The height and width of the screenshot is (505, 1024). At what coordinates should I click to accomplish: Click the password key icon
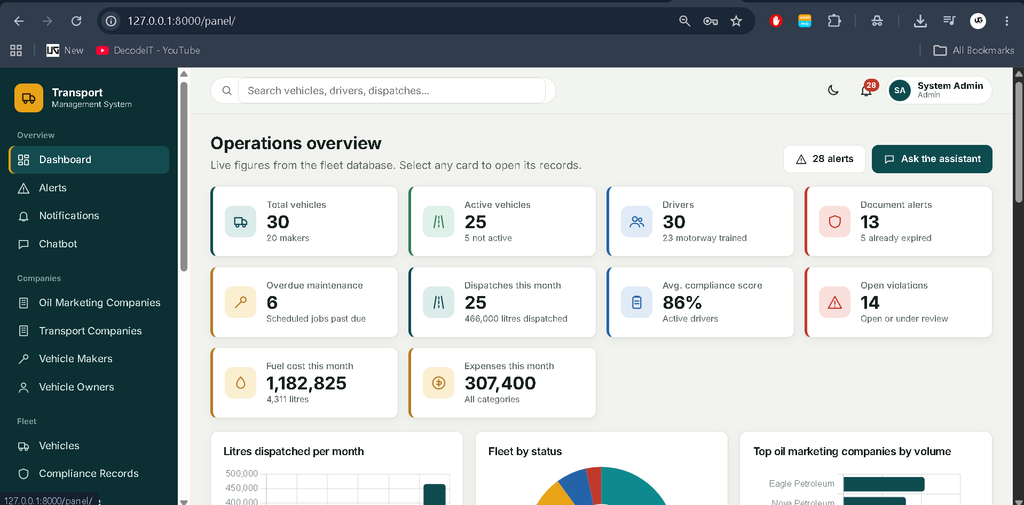coord(711,21)
